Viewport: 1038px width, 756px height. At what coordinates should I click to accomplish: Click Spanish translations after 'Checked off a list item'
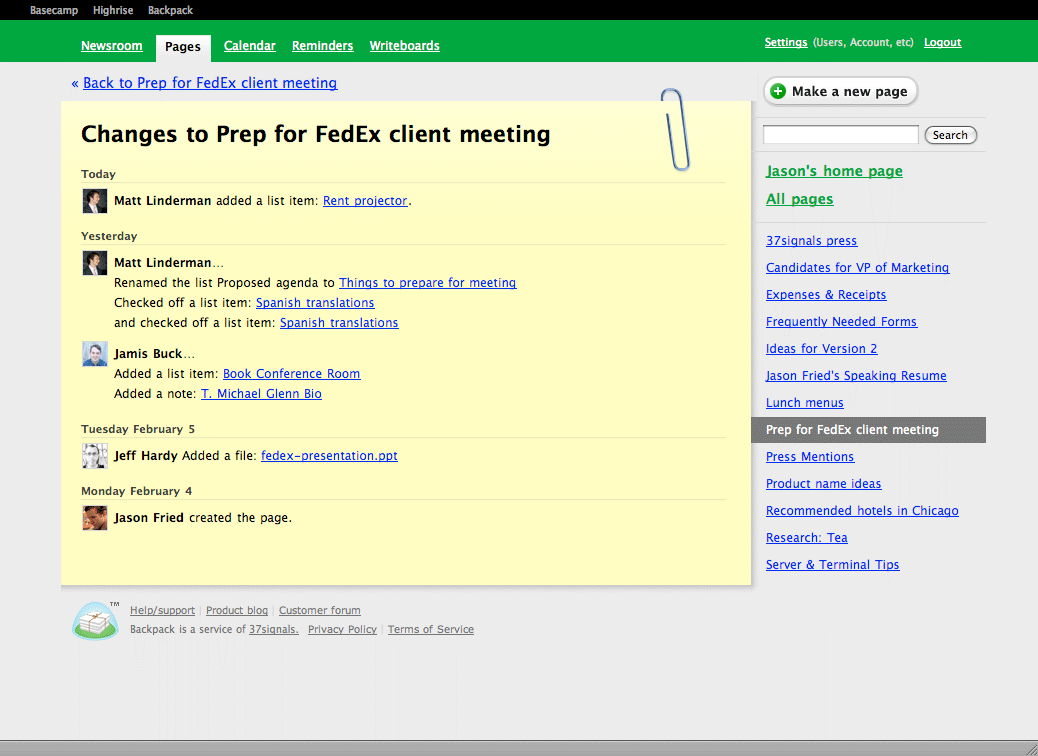[x=315, y=303]
